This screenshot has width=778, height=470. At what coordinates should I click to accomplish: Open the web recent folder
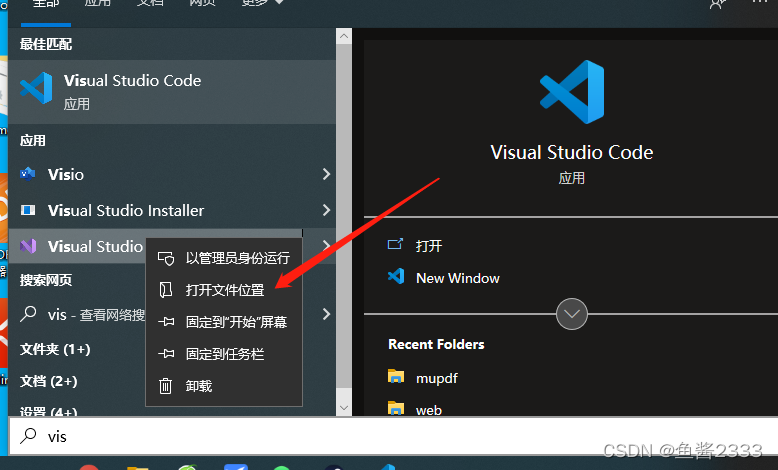[x=429, y=410]
